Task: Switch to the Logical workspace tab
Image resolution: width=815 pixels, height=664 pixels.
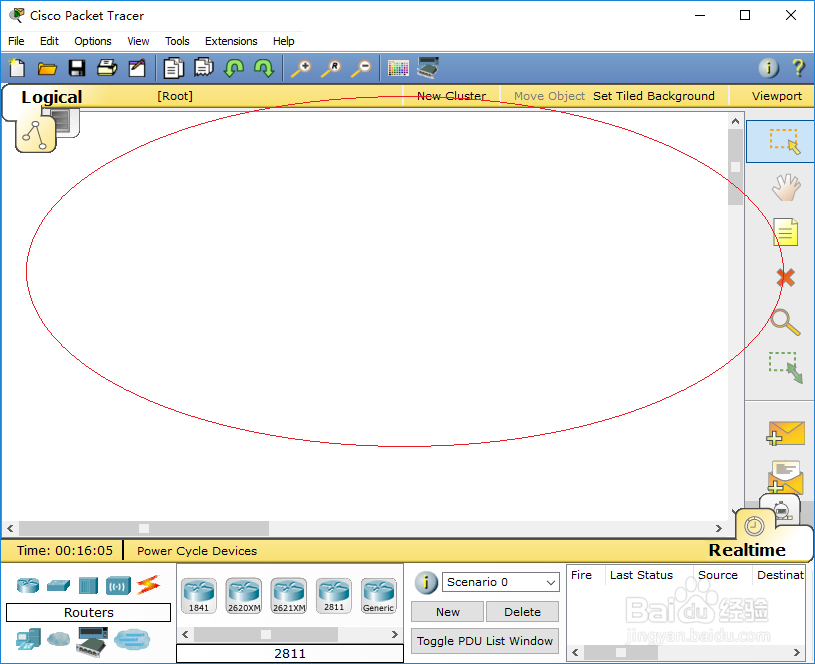Action: click(x=51, y=97)
